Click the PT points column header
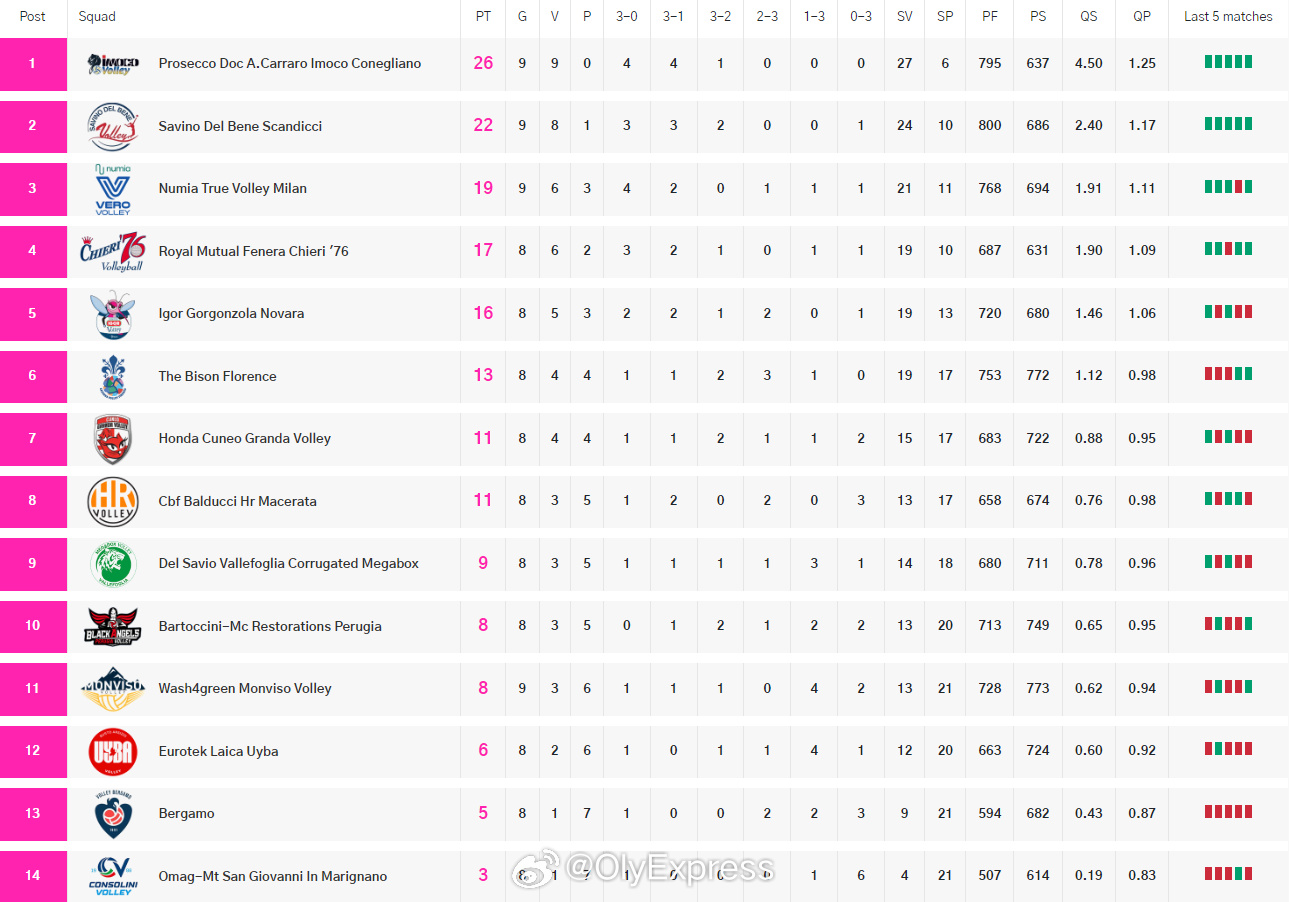This screenshot has width=1289, height=902. [482, 16]
